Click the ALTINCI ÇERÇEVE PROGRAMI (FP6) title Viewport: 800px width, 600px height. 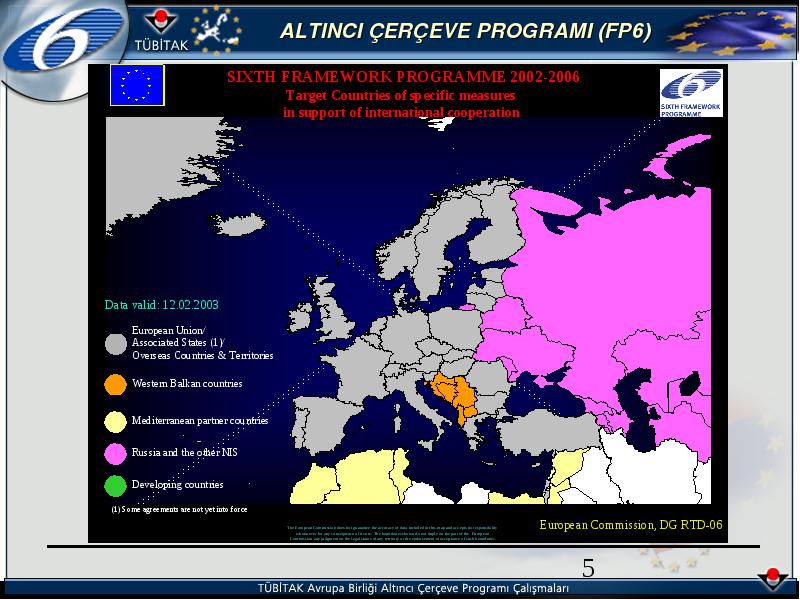click(x=466, y=32)
